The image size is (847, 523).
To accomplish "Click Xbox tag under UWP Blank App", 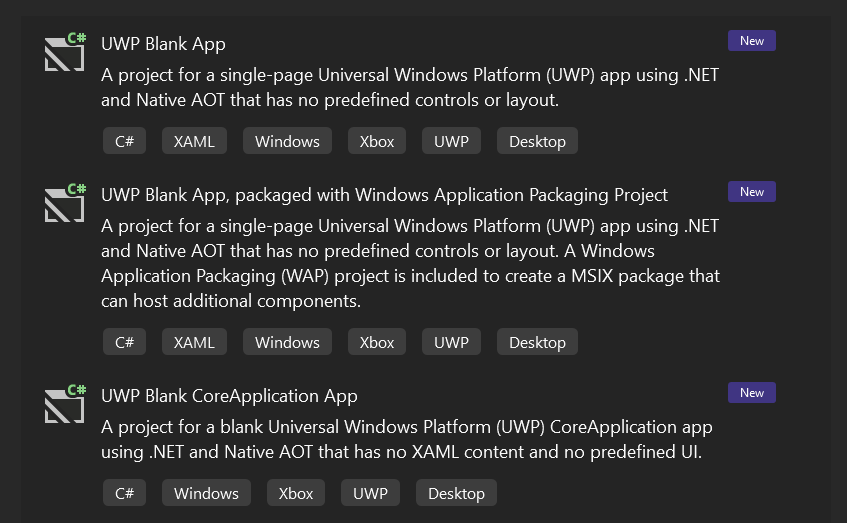I will point(377,141).
